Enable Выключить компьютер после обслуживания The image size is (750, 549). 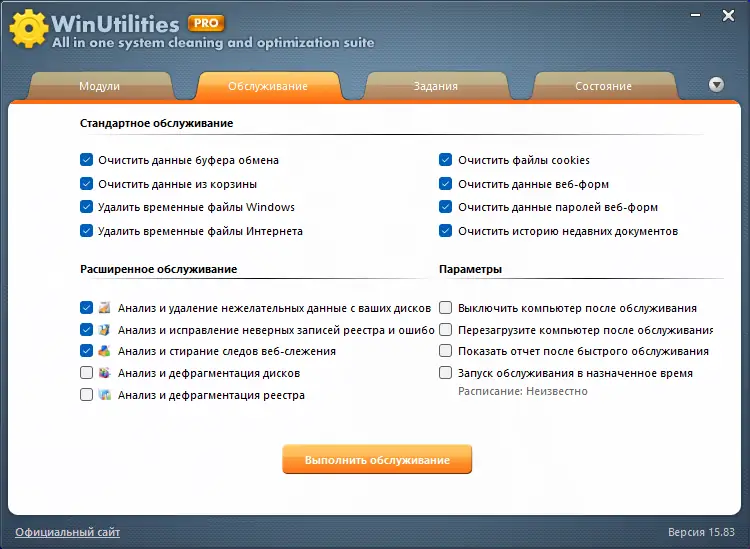tap(445, 307)
